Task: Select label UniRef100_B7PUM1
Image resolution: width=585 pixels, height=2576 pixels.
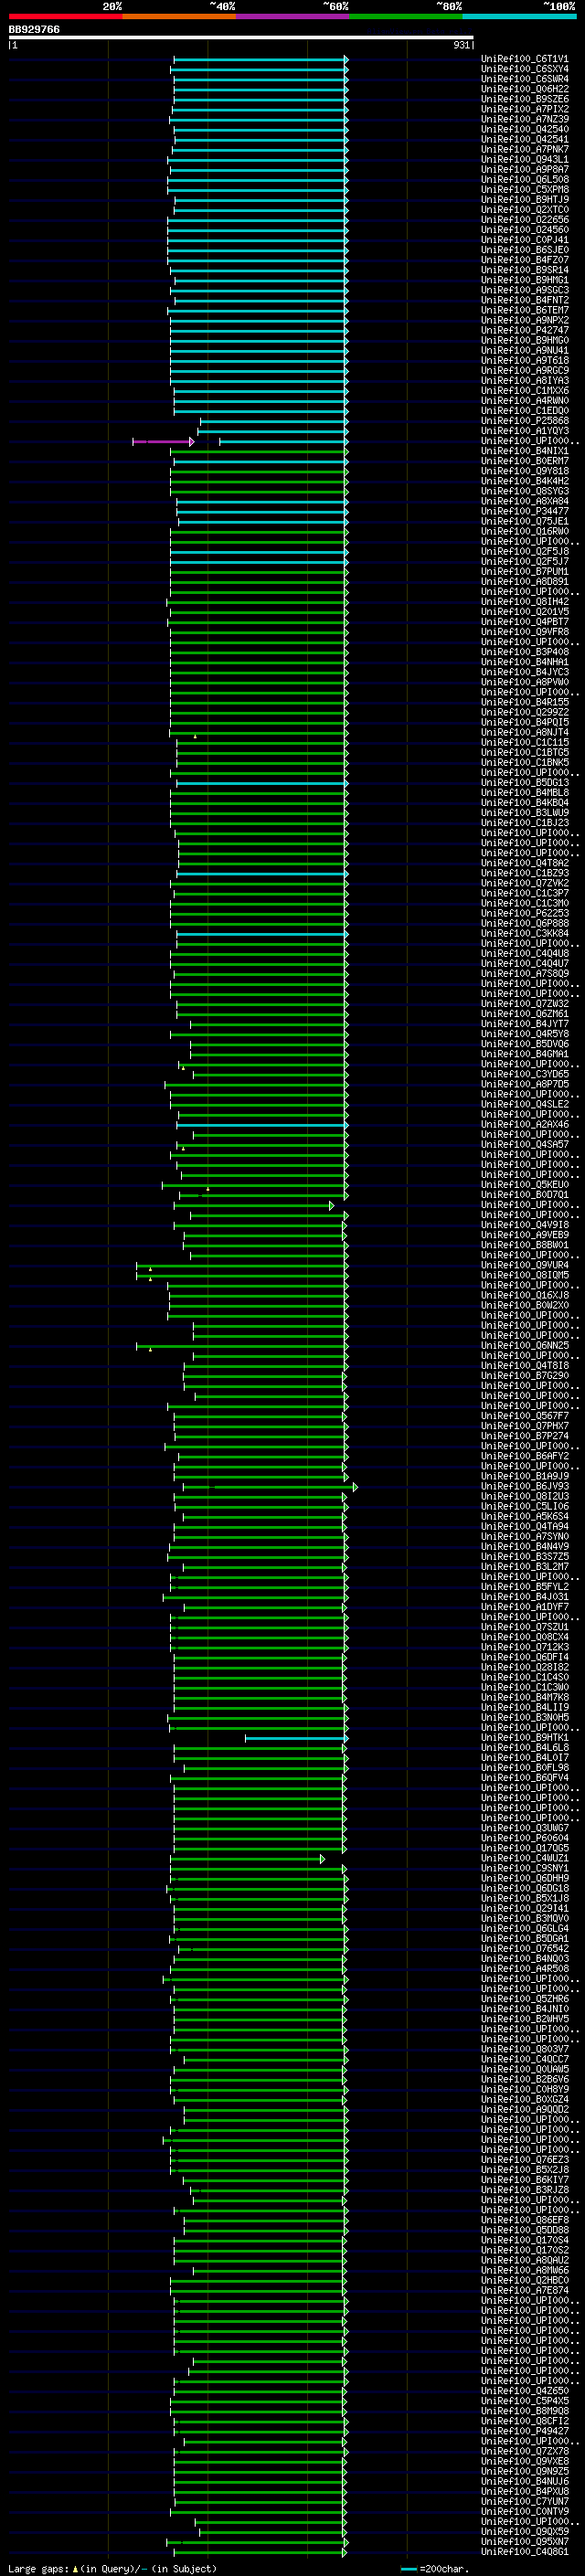Action: click(x=524, y=571)
